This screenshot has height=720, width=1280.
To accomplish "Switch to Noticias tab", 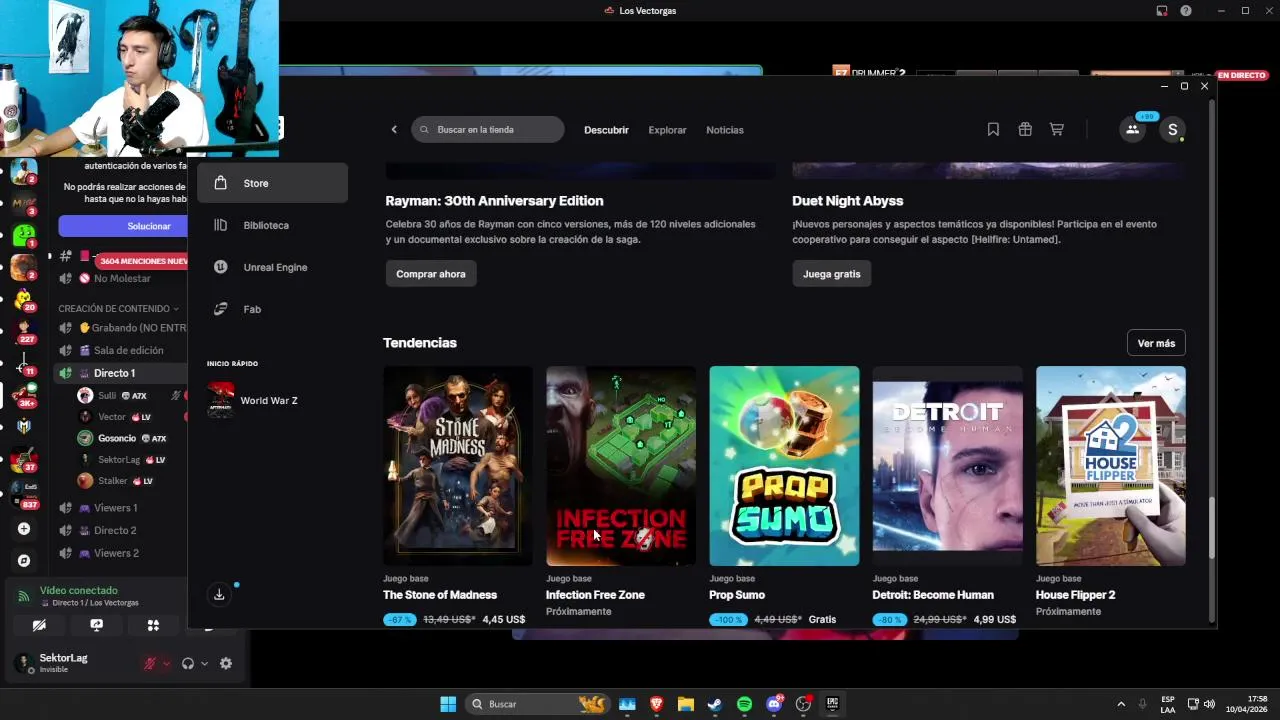I will (x=725, y=130).
